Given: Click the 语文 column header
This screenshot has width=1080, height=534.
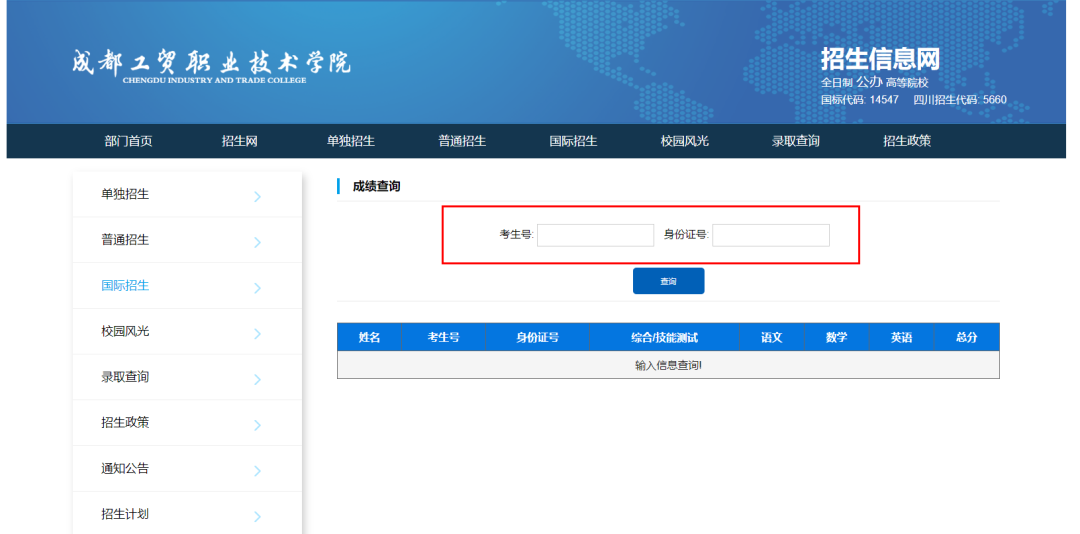Looking at the screenshot, I should pyautogui.click(x=771, y=338).
